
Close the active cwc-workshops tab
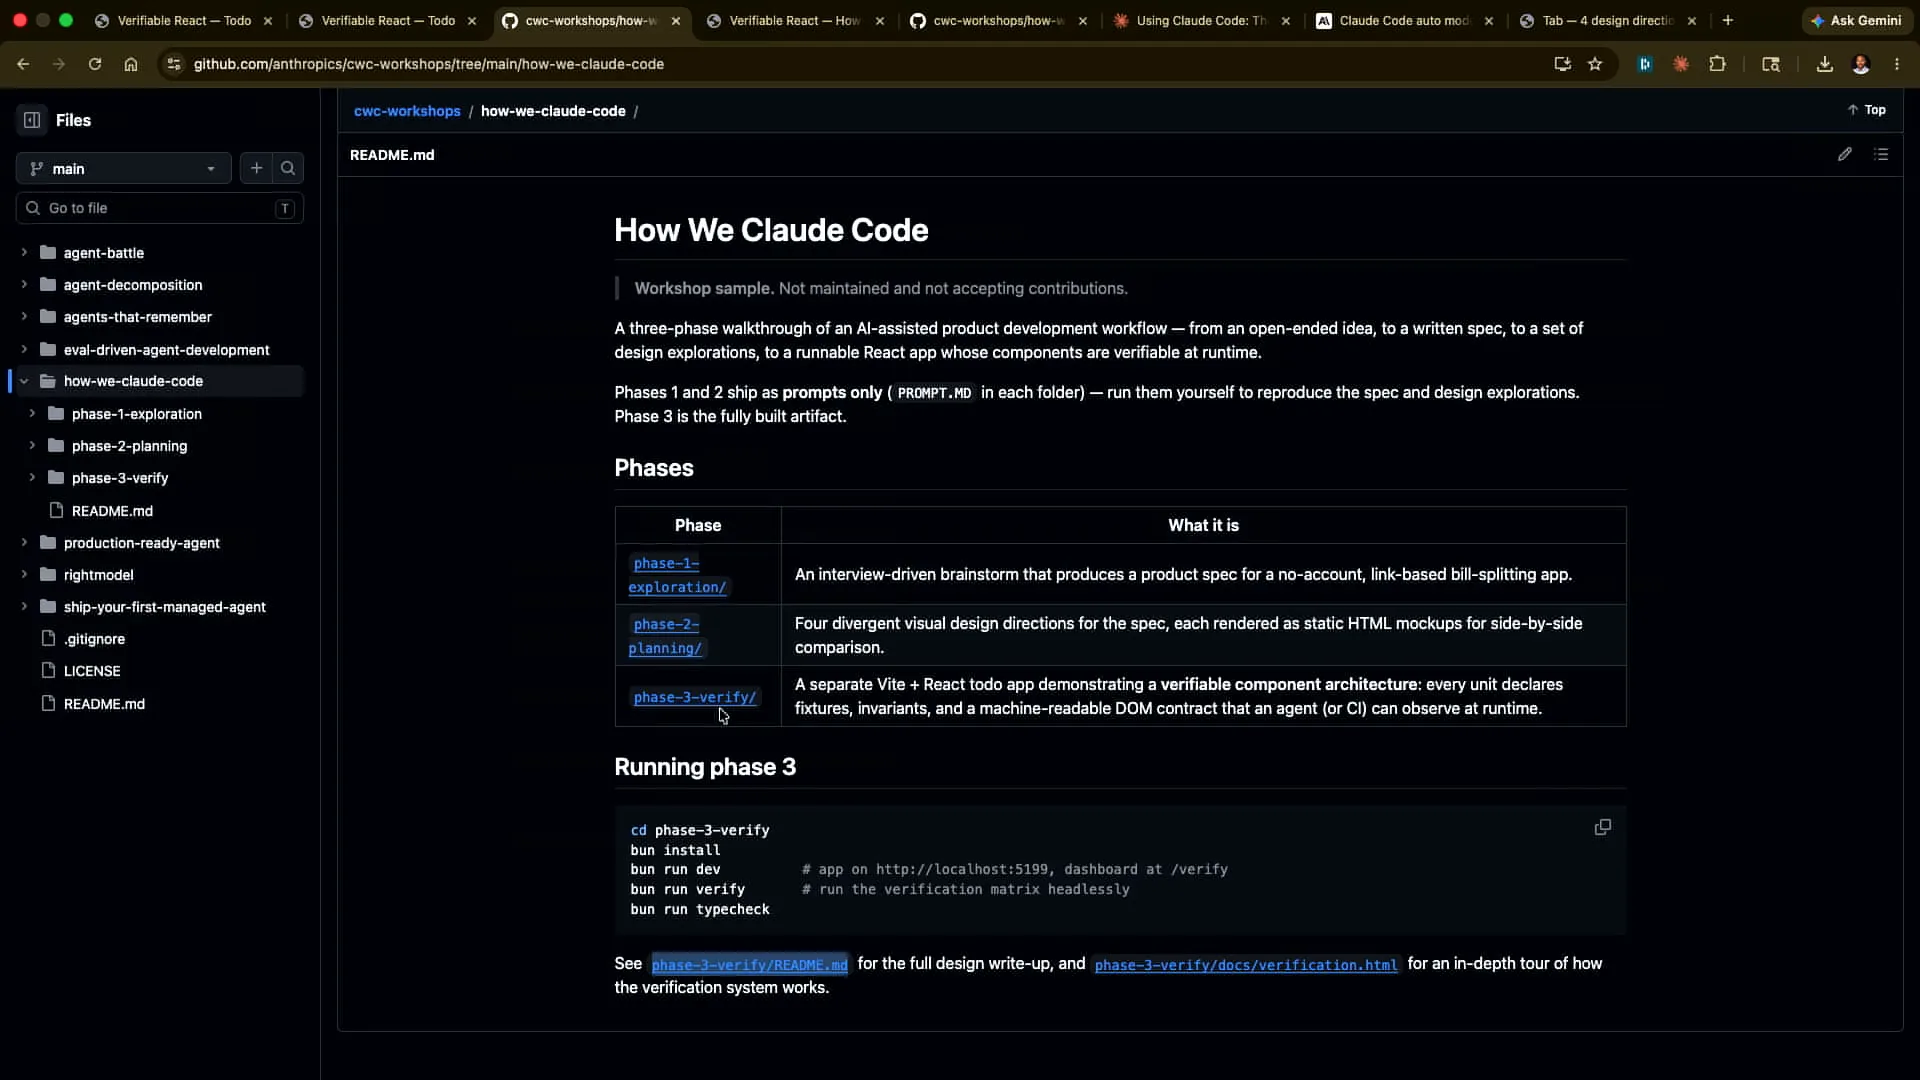click(676, 20)
